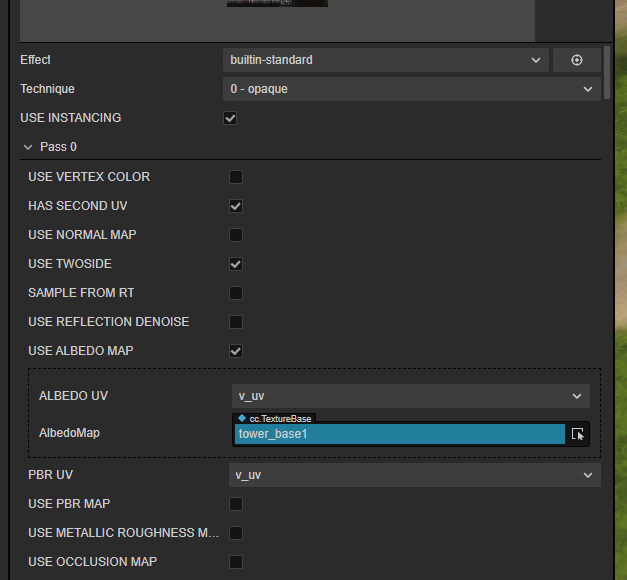Click the locate effect target icon
The width and height of the screenshot is (627, 580).
coord(577,60)
